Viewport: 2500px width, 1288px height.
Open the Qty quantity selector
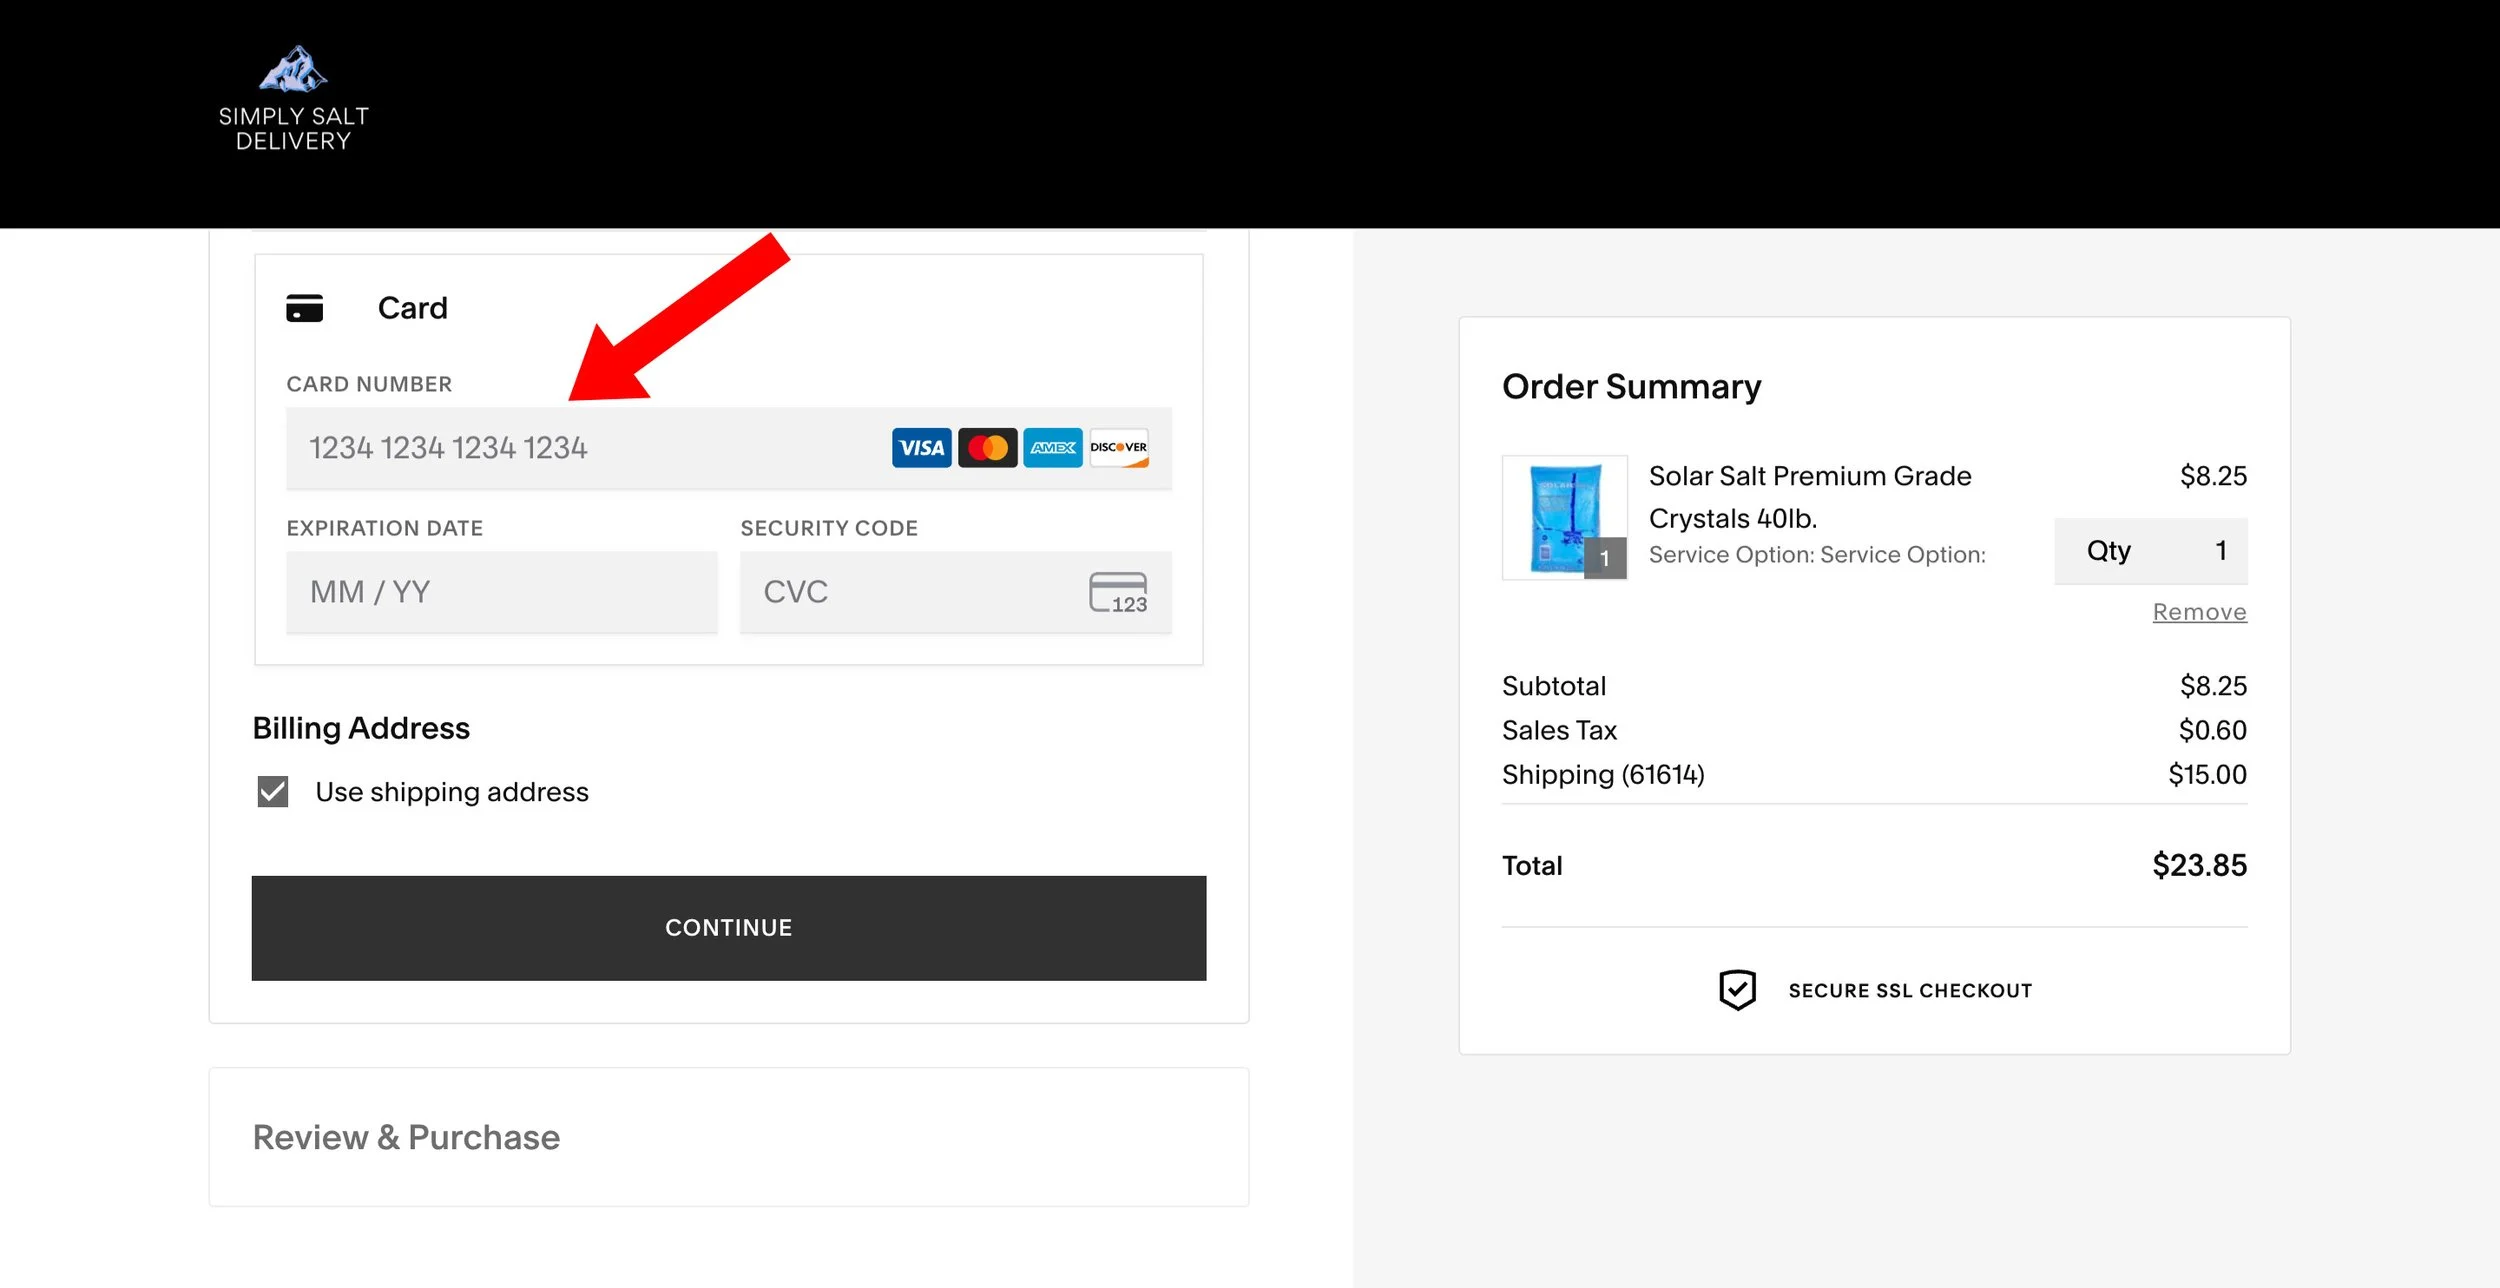coord(2150,550)
